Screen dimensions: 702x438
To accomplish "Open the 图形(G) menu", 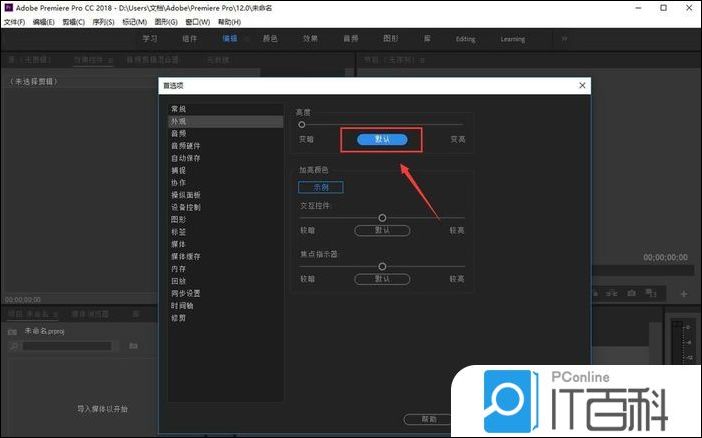I will [166, 22].
